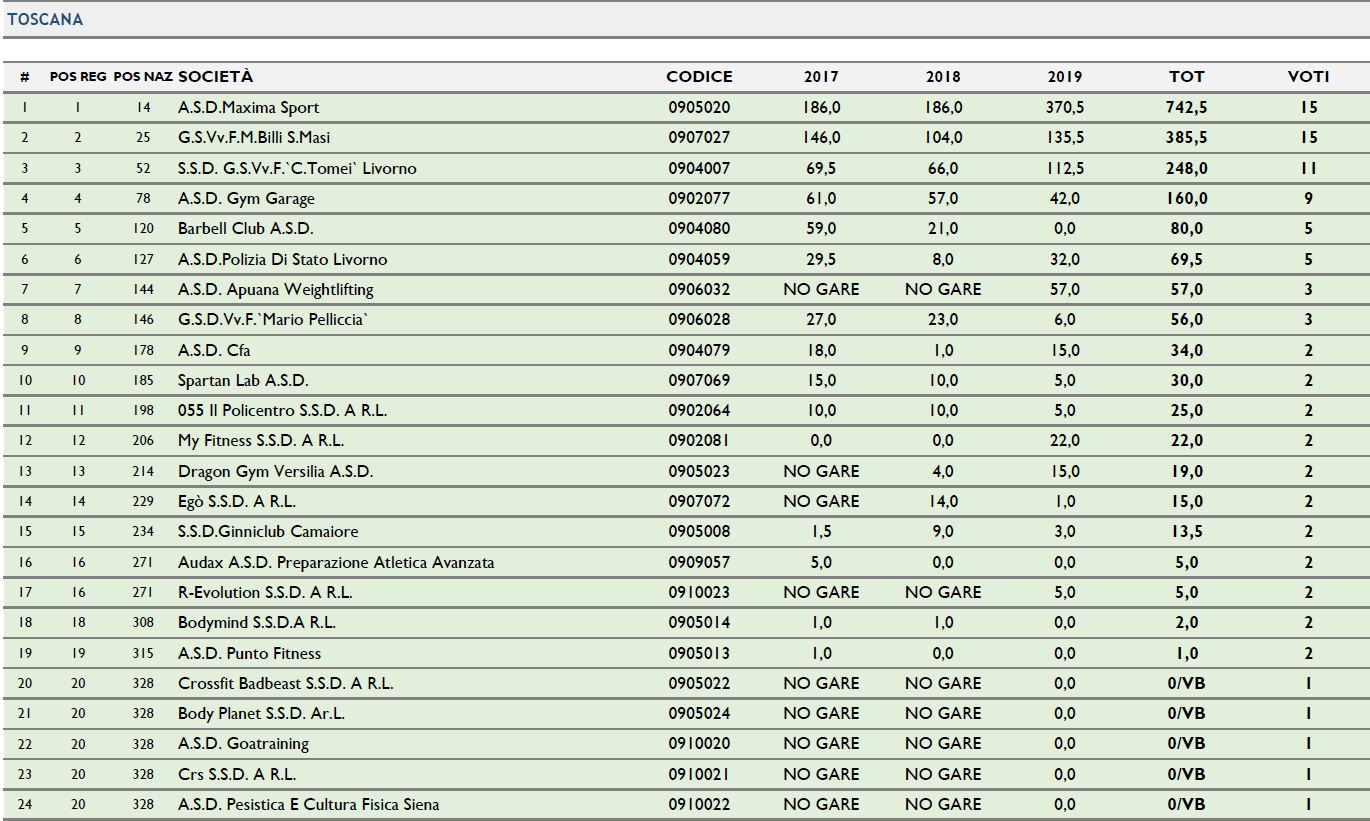Viewport: 1370px width, 821px height.
Task: Click the 2017 column header
Action: (821, 76)
